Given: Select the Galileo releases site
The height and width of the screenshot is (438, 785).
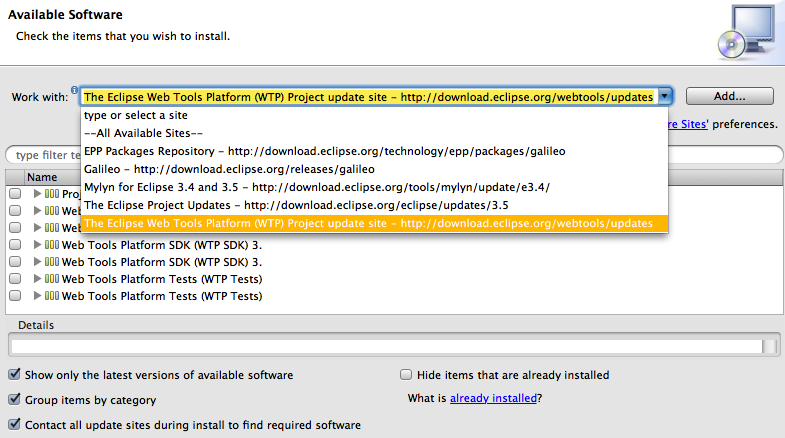Looking at the screenshot, I should (x=374, y=169).
